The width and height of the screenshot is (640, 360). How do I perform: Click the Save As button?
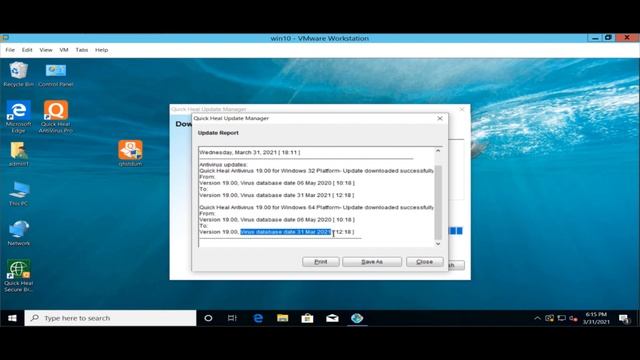(x=372, y=262)
